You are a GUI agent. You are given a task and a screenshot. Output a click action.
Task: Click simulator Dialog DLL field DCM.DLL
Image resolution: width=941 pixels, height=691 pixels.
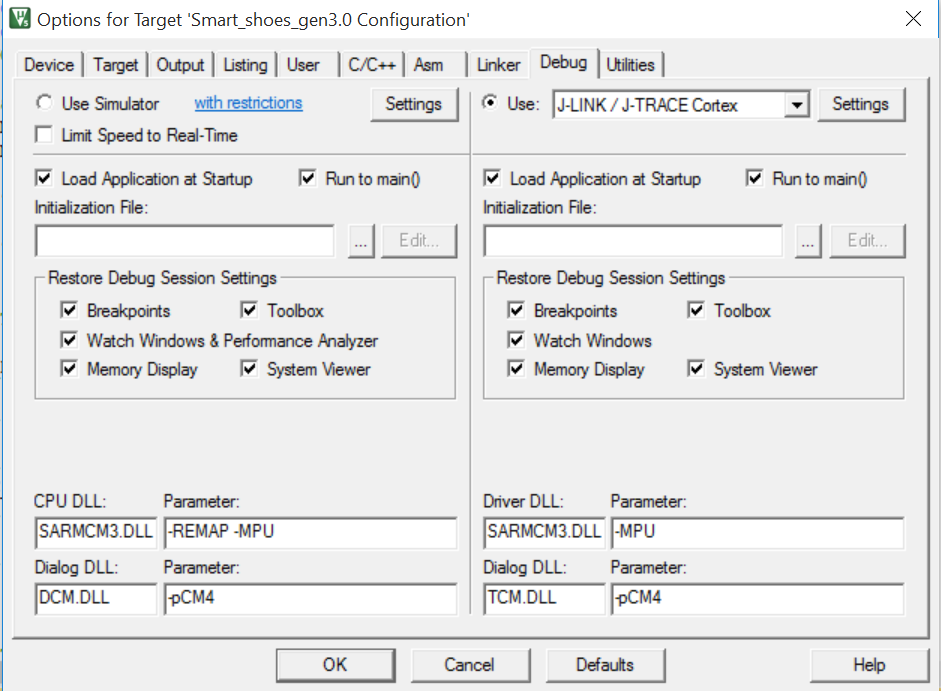(96, 599)
